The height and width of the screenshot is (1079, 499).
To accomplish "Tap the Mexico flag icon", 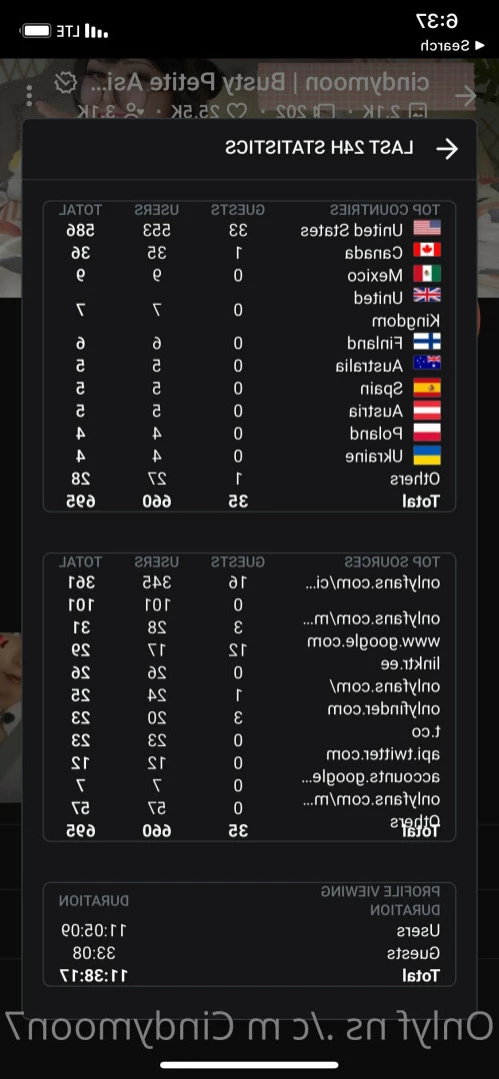I will pyautogui.click(x=427, y=274).
